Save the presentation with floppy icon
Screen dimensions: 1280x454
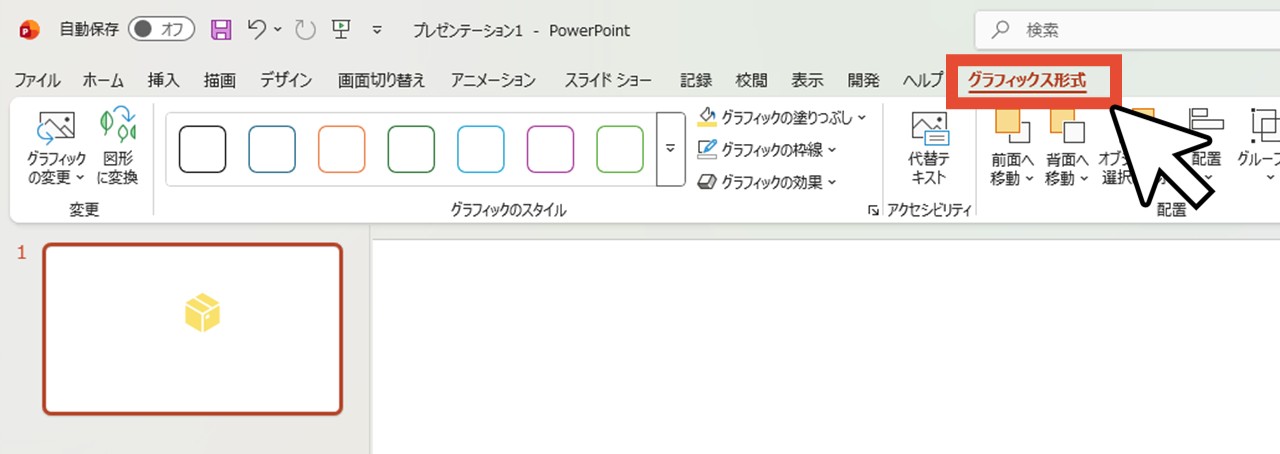(x=221, y=30)
